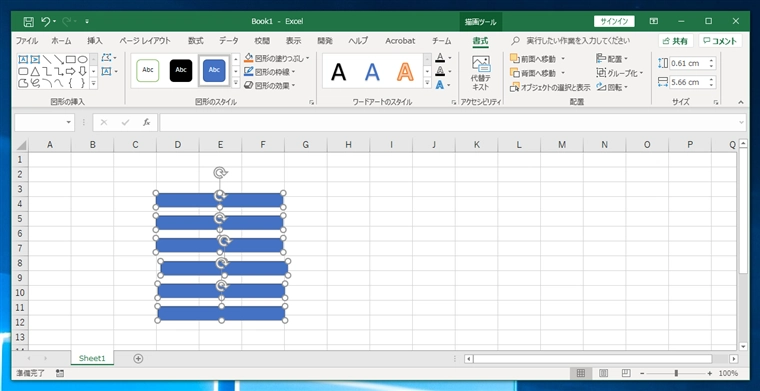Open the Shape Fill (図形の塗りつぶし) dropdown

(x=277, y=58)
